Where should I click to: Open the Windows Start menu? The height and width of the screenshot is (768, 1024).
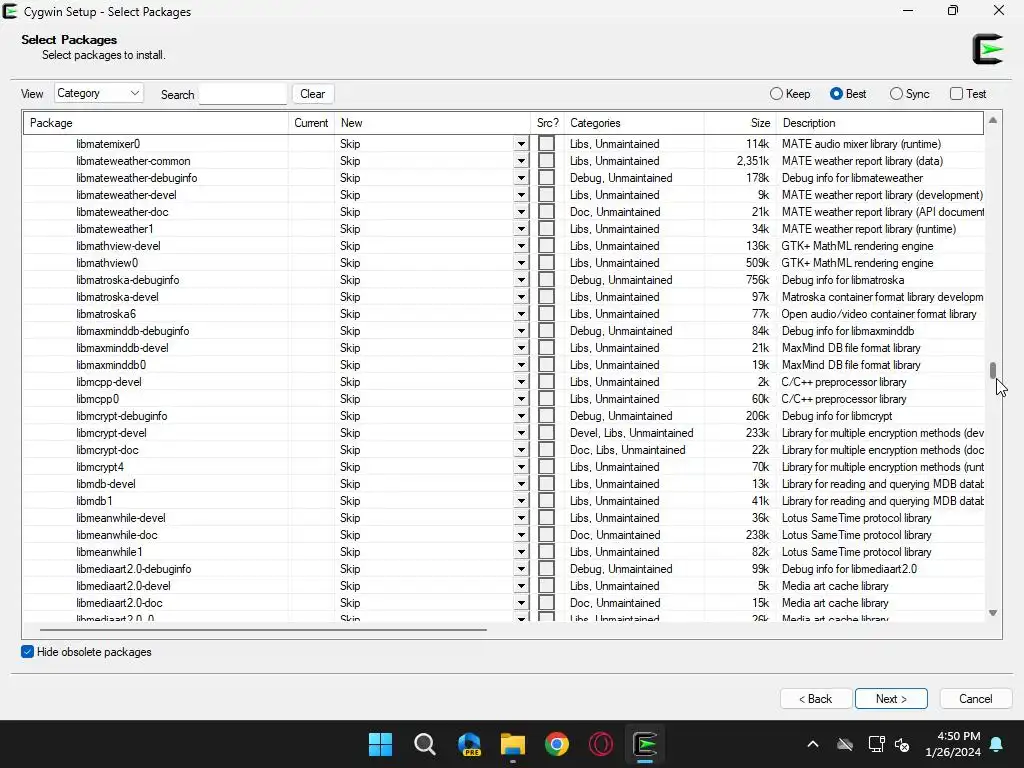[x=380, y=744]
